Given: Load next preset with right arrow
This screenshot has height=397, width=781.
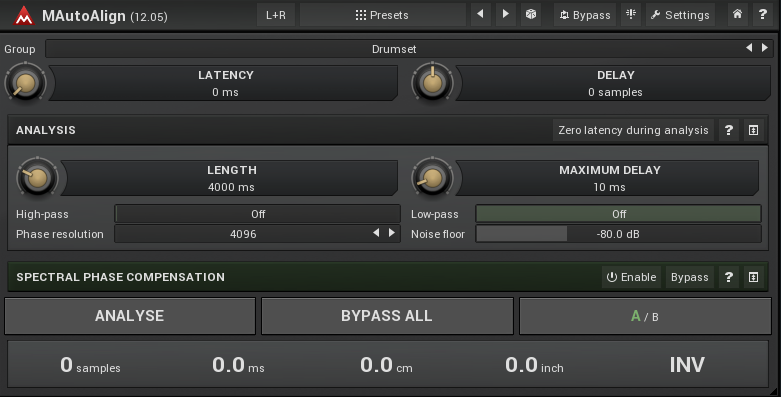Looking at the screenshot, I should 506,14.
